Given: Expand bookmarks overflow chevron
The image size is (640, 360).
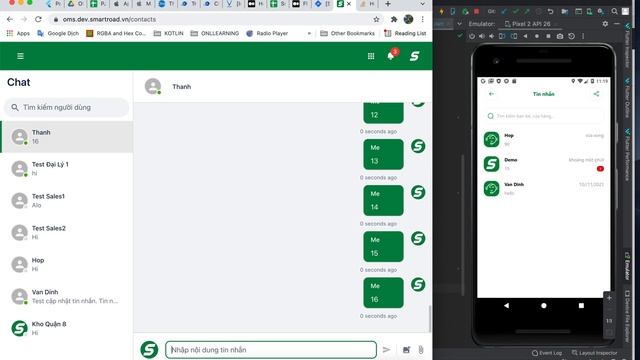Looking at the screenshot, I should click(309, 33).
